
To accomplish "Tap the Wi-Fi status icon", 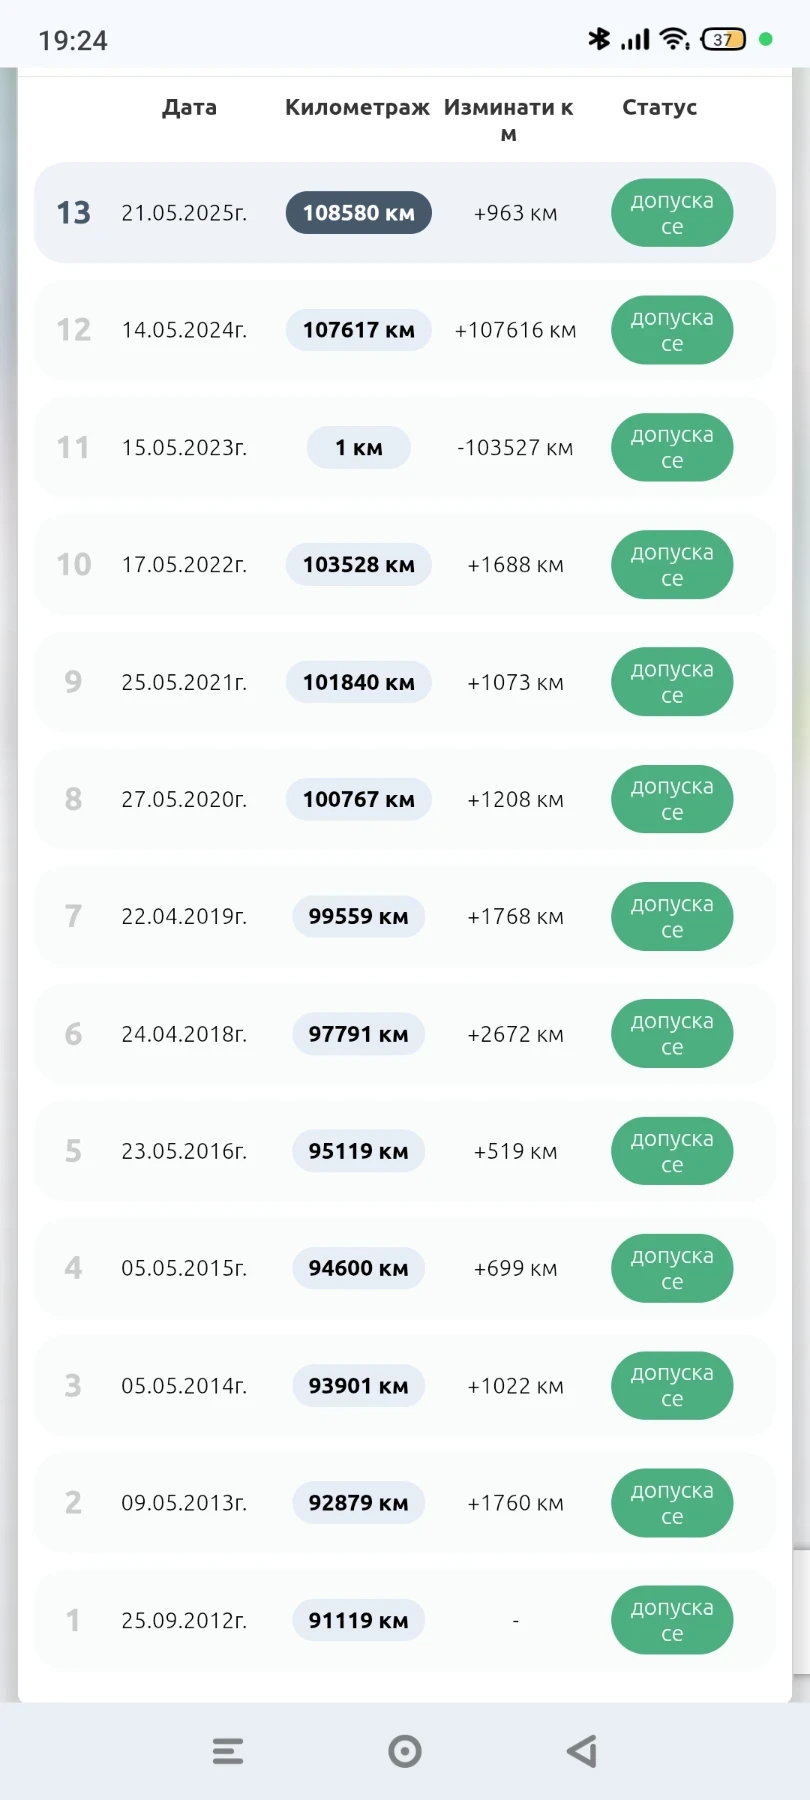I will 675,39.
